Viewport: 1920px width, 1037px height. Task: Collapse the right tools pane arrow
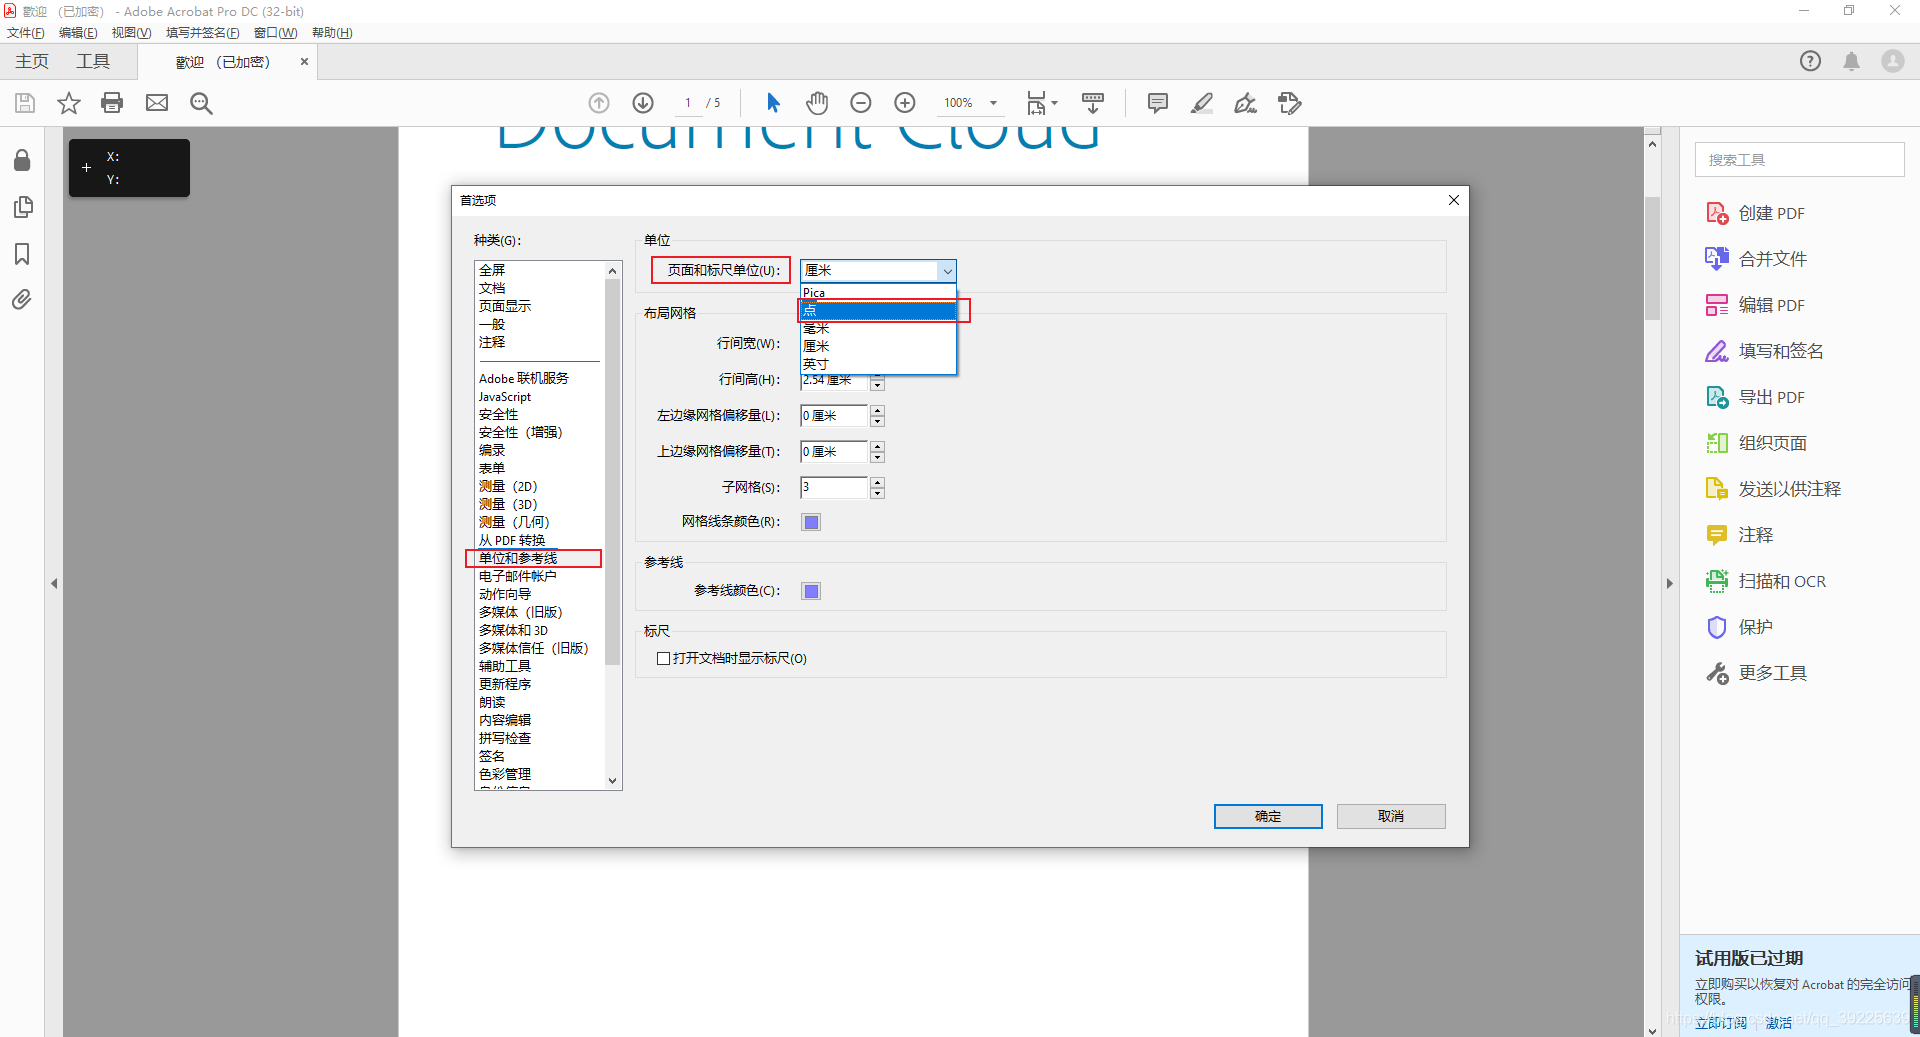[x=1669, y=583]
